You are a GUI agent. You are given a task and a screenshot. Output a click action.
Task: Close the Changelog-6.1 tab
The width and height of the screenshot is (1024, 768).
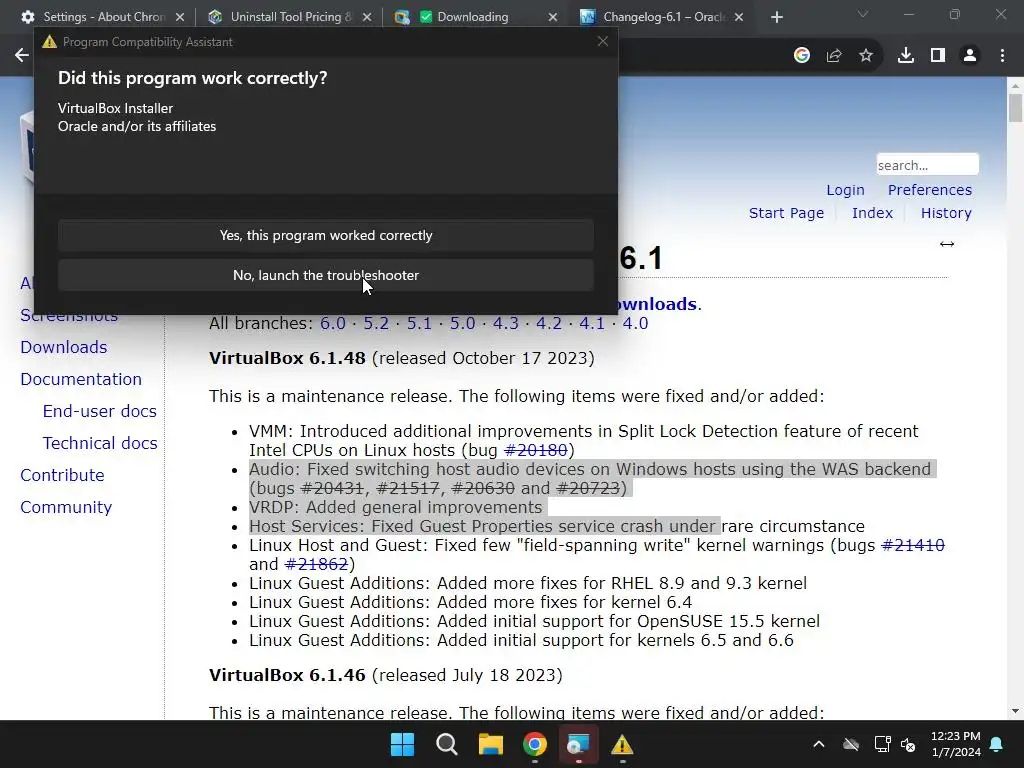click(739, 17)
